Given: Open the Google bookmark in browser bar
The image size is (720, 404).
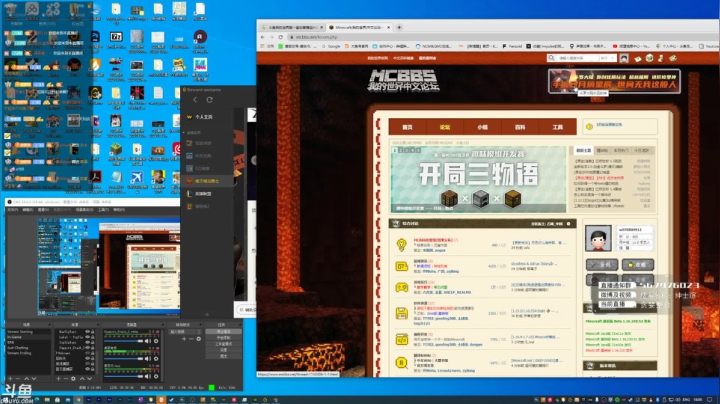Looking at the screenshot, I should pos(331,46).
